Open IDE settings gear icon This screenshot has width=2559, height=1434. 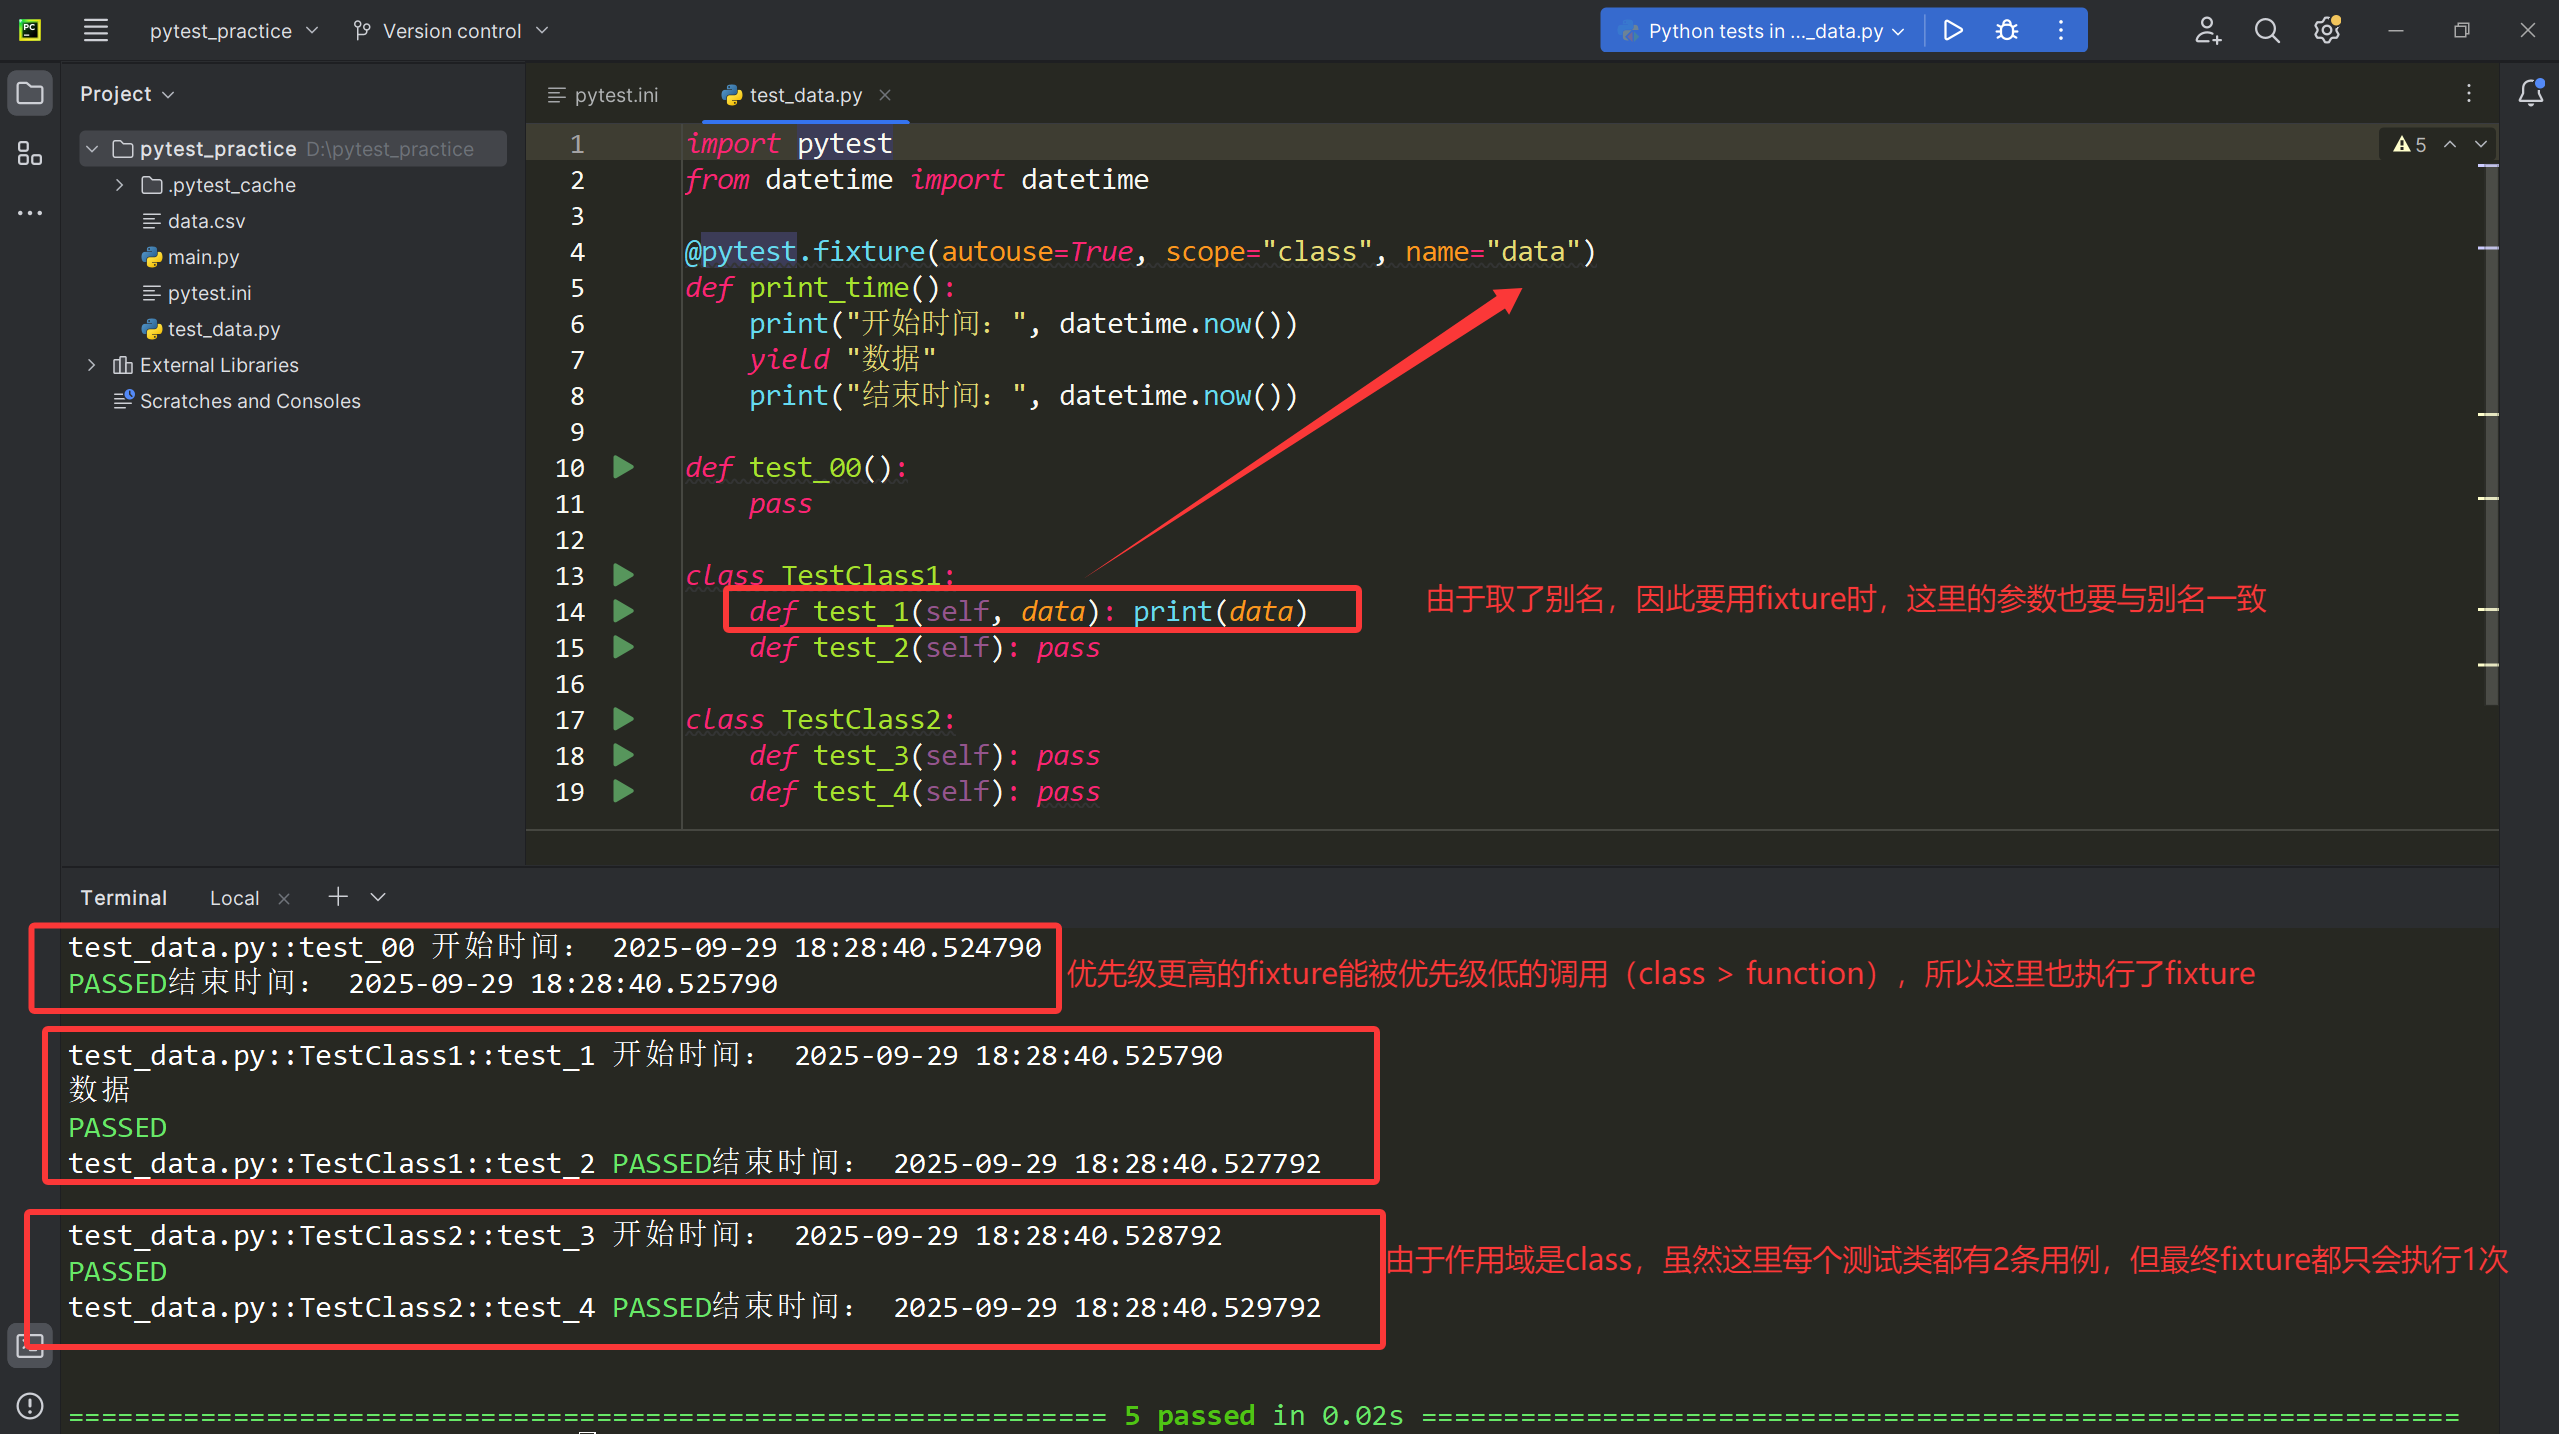[x=2326, y=31]
